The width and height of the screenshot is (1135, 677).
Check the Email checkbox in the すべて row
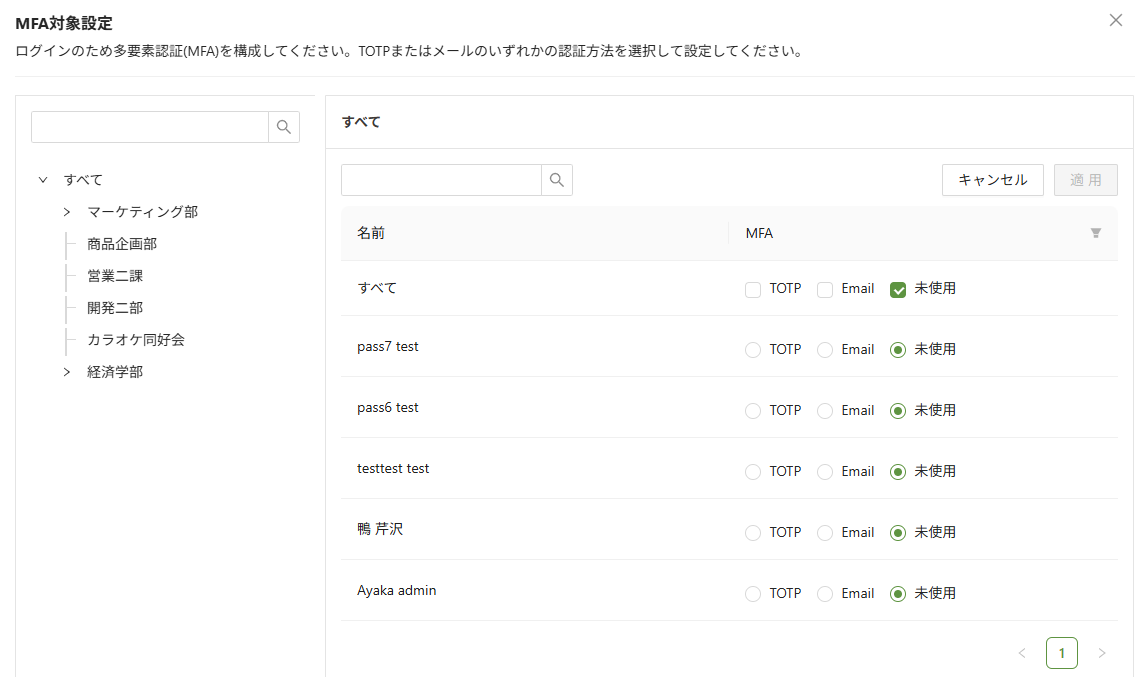coord(825,290)
